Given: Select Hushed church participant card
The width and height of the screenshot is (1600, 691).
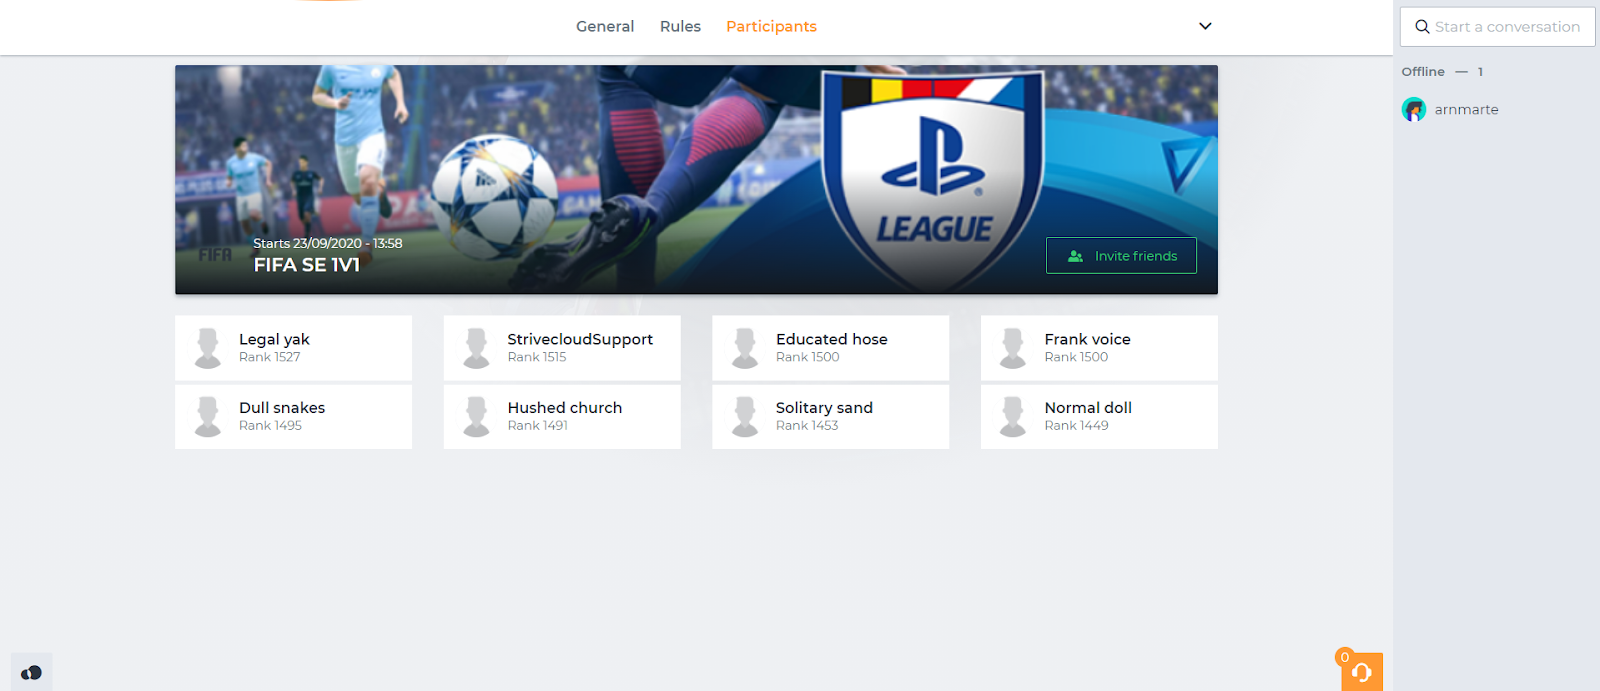Looking at the screenshot, I should 562,416.
